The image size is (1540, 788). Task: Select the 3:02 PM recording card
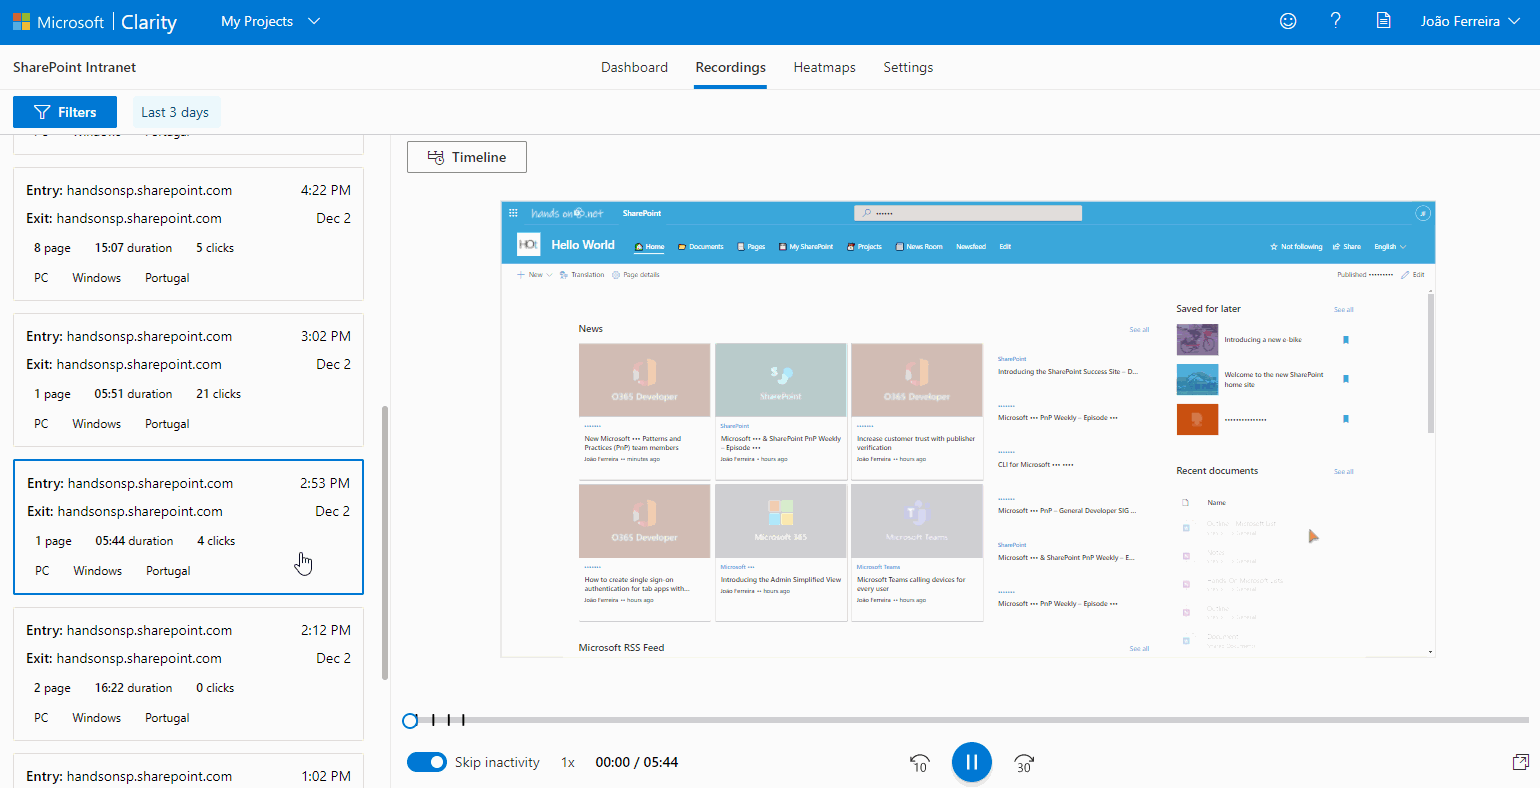click(x=188, y=380)
